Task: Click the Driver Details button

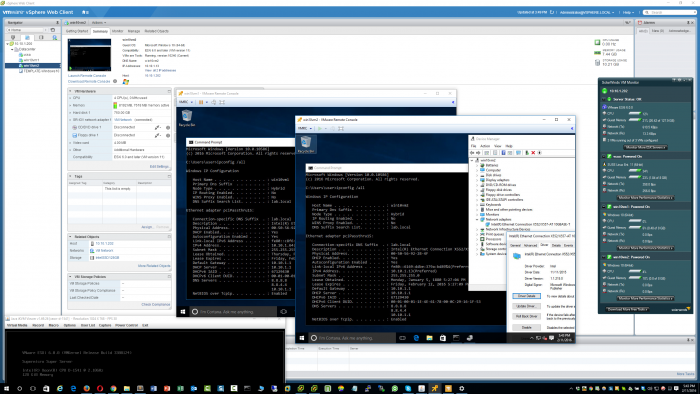Action: [526, 296]
